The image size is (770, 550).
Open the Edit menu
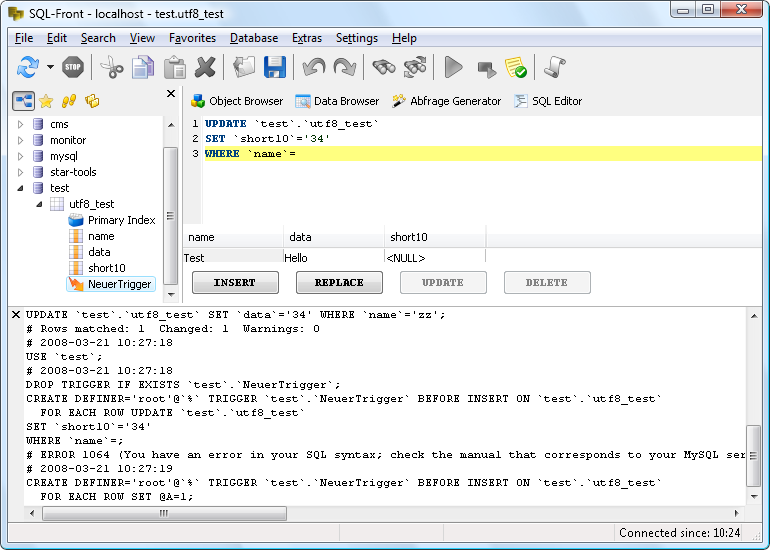[x=57, y=38]
